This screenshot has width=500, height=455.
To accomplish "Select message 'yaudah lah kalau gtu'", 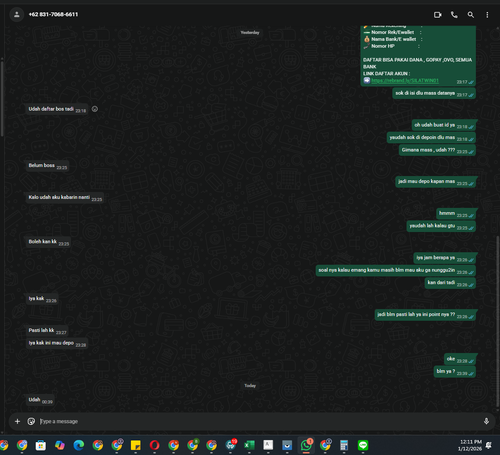I will click(x=441, y=226).
